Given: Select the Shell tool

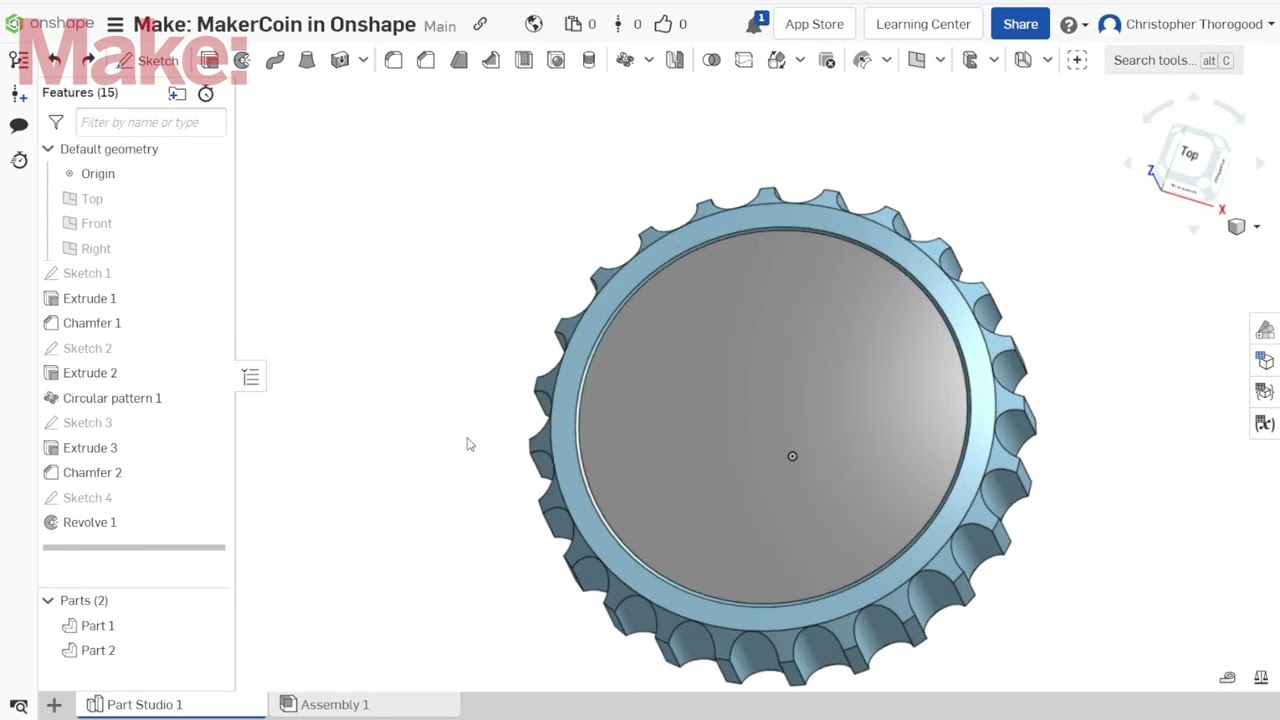Looking at the screenshot, I should (x=524, y=60).
